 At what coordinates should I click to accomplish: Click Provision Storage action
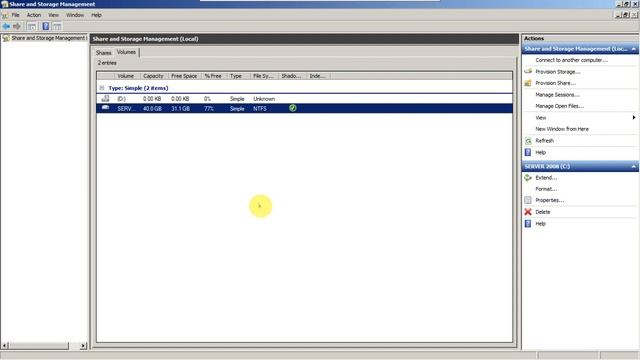click(558, 71)
